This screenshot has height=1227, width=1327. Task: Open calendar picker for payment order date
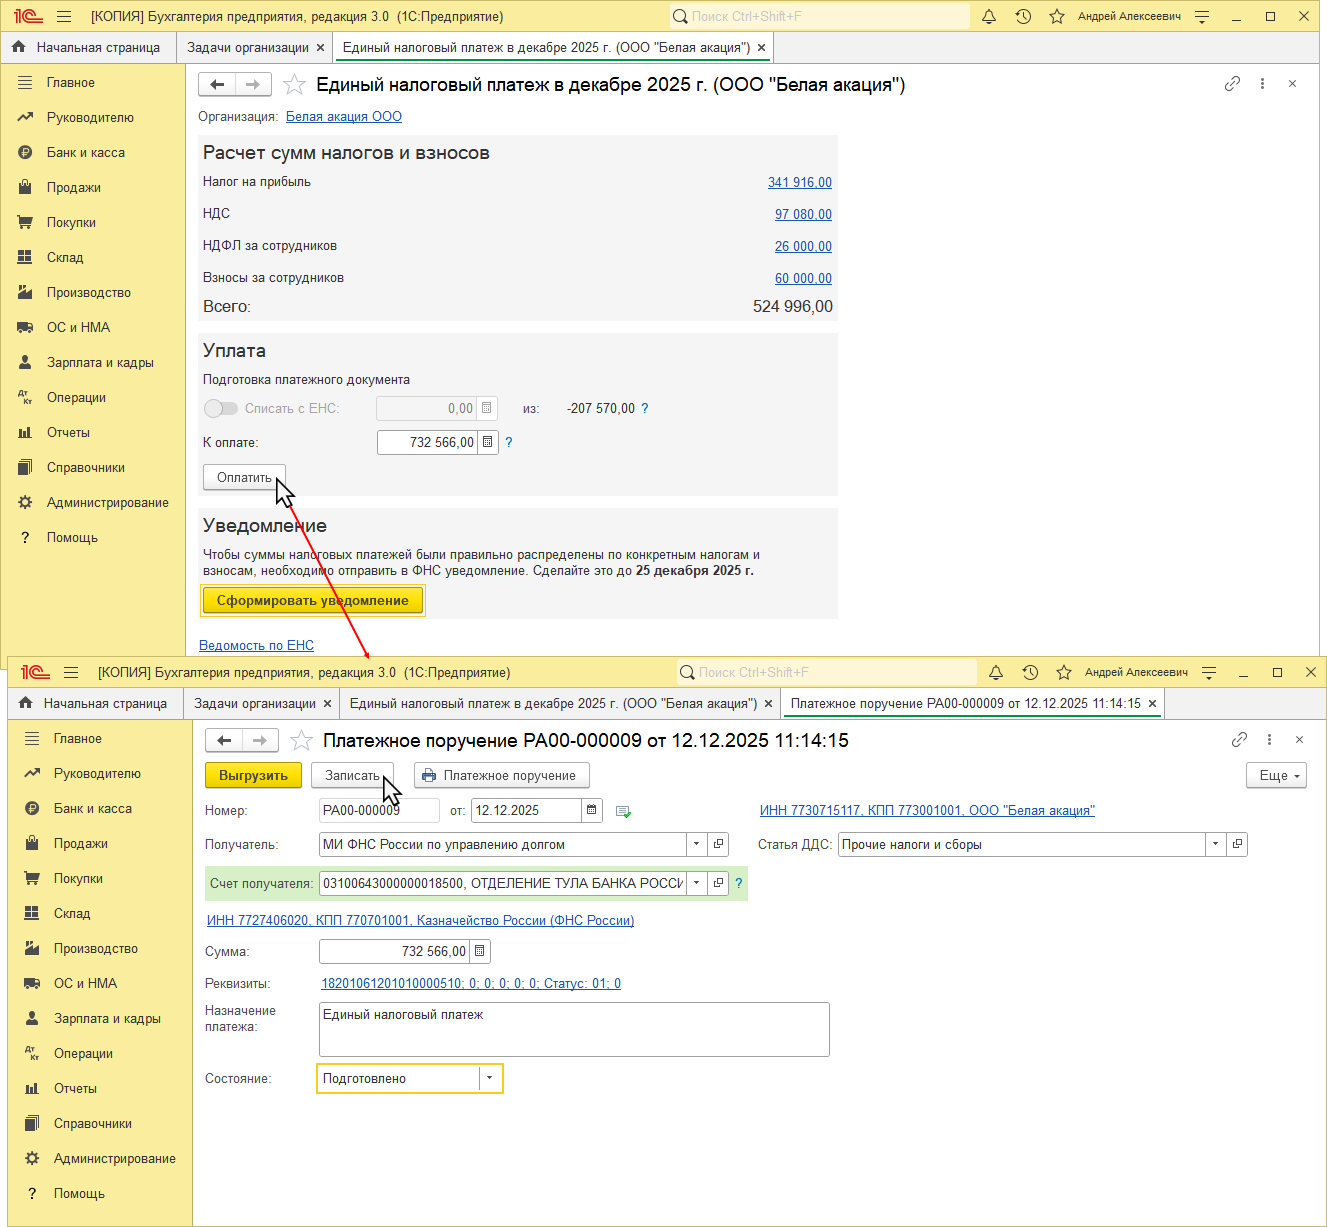(x=591, y=810)
